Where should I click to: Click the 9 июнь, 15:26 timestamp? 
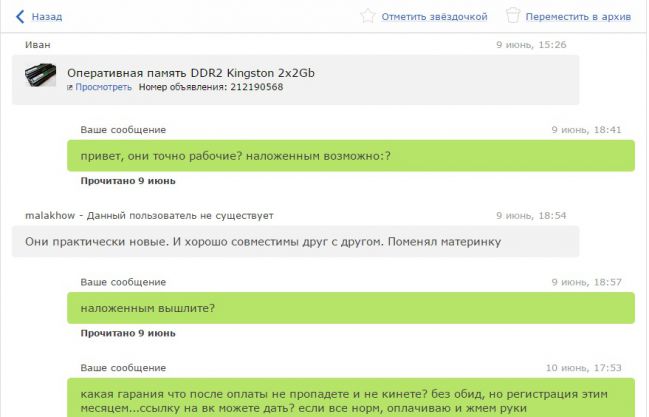(x=530, y=45)
